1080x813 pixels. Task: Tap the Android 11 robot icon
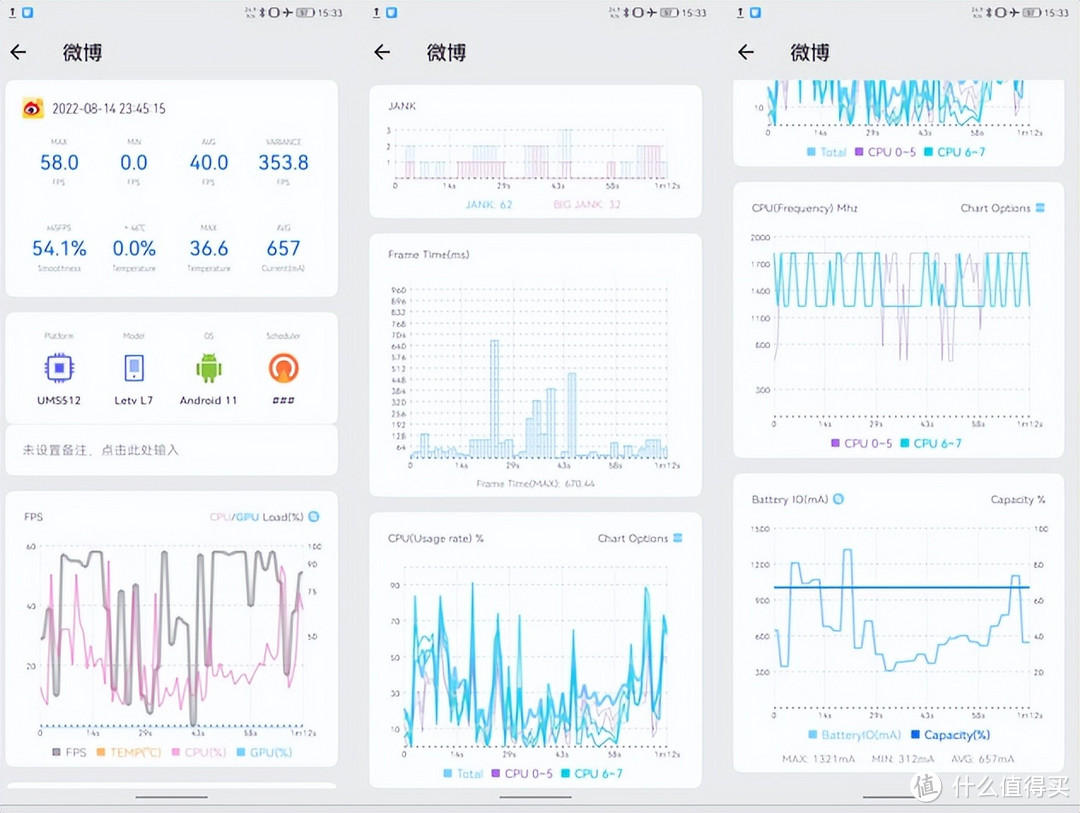(x=209, y=368)
